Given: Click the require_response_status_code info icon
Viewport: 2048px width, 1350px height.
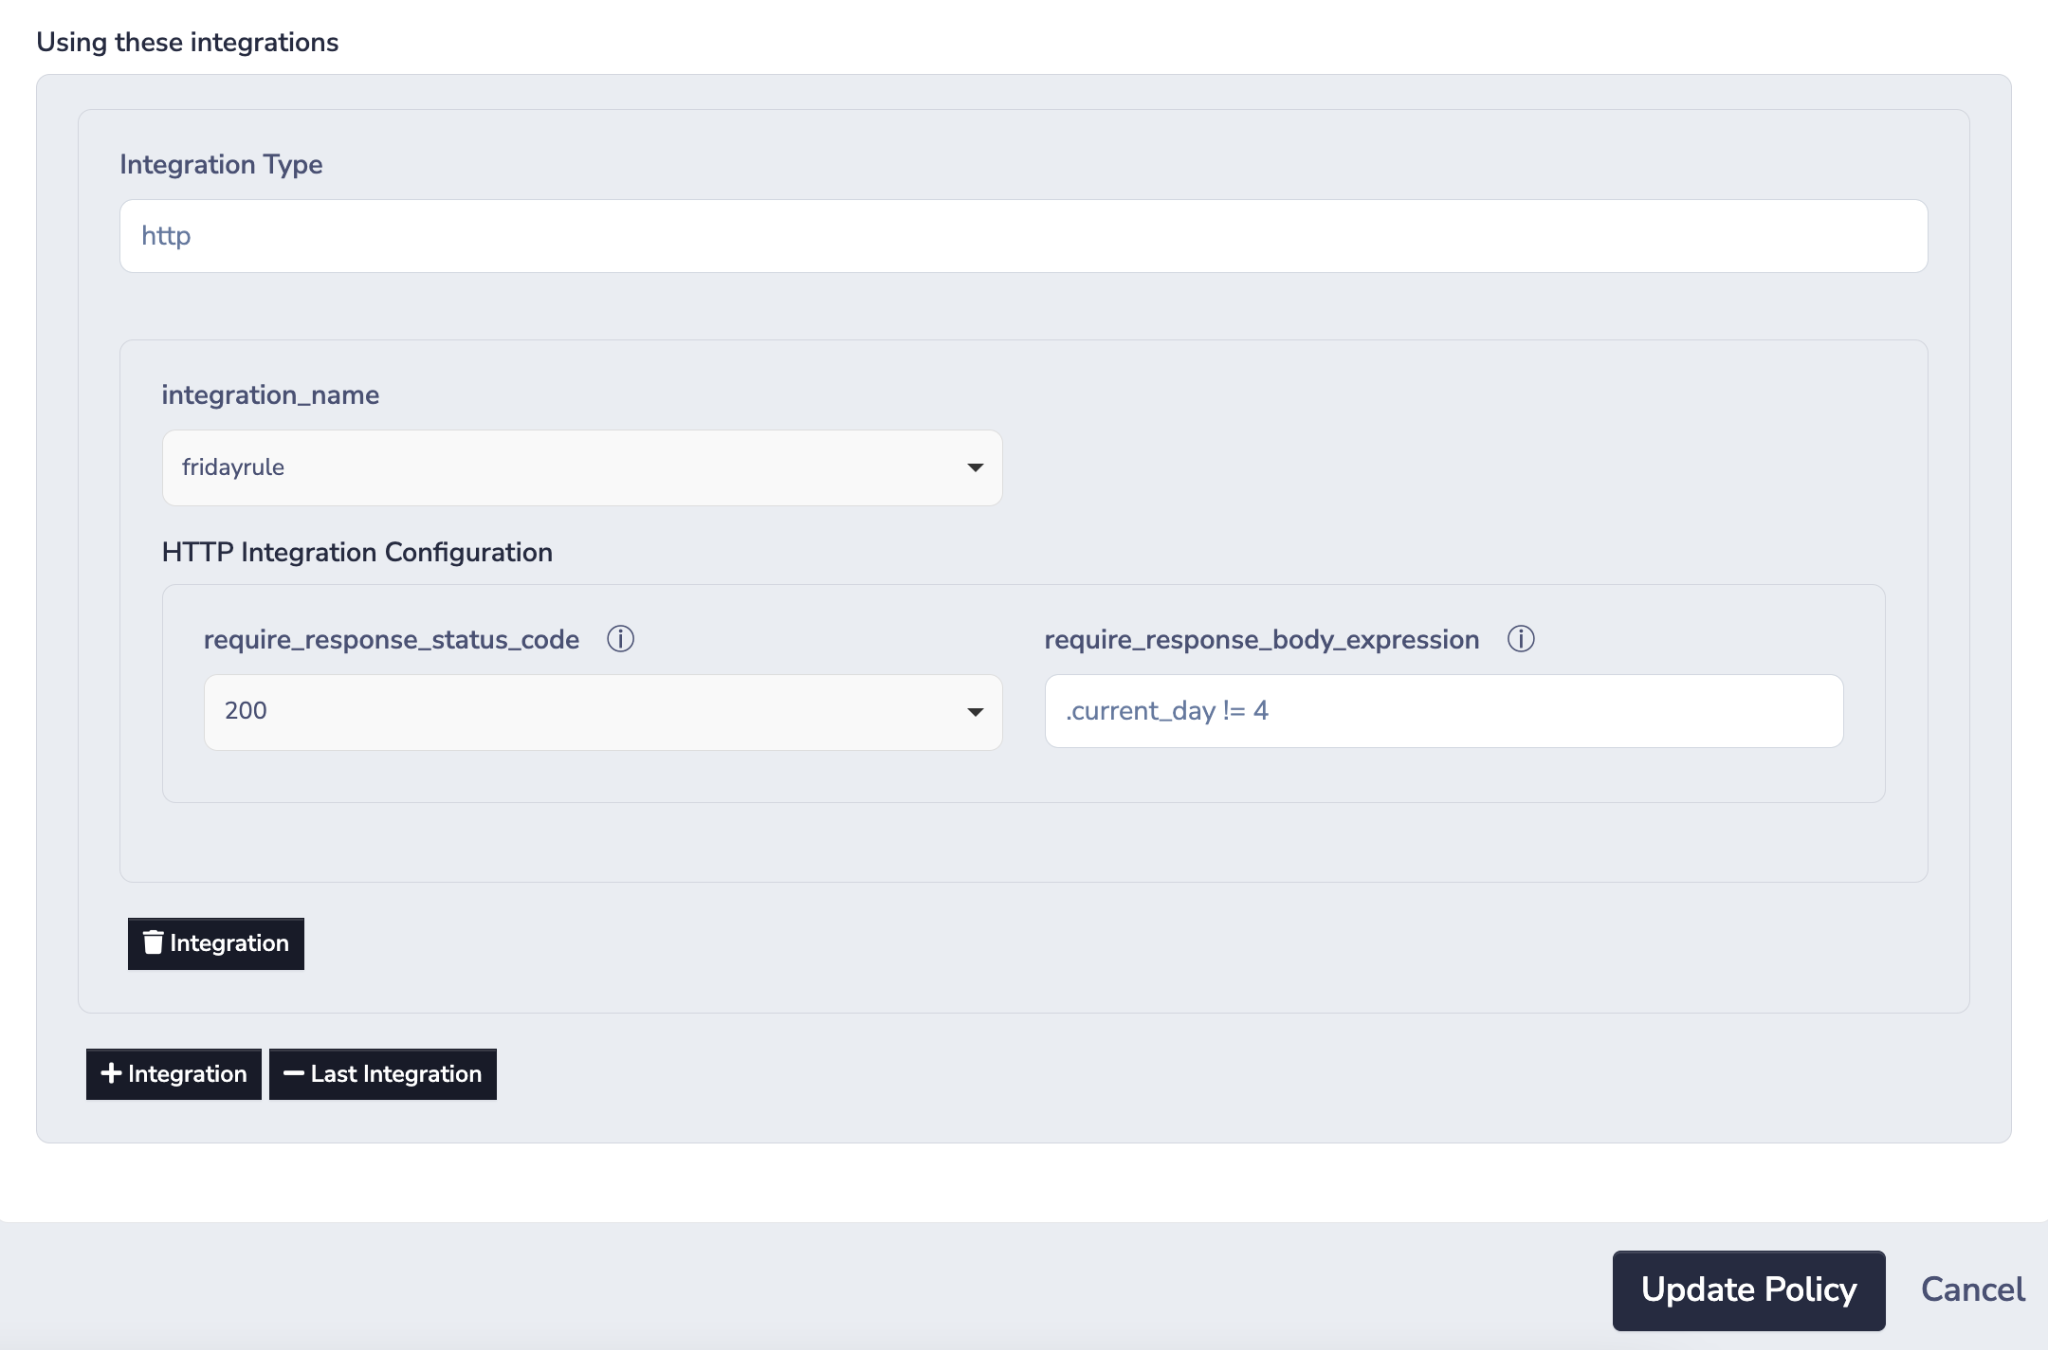Looking at the screenshot, I should 620,639.
